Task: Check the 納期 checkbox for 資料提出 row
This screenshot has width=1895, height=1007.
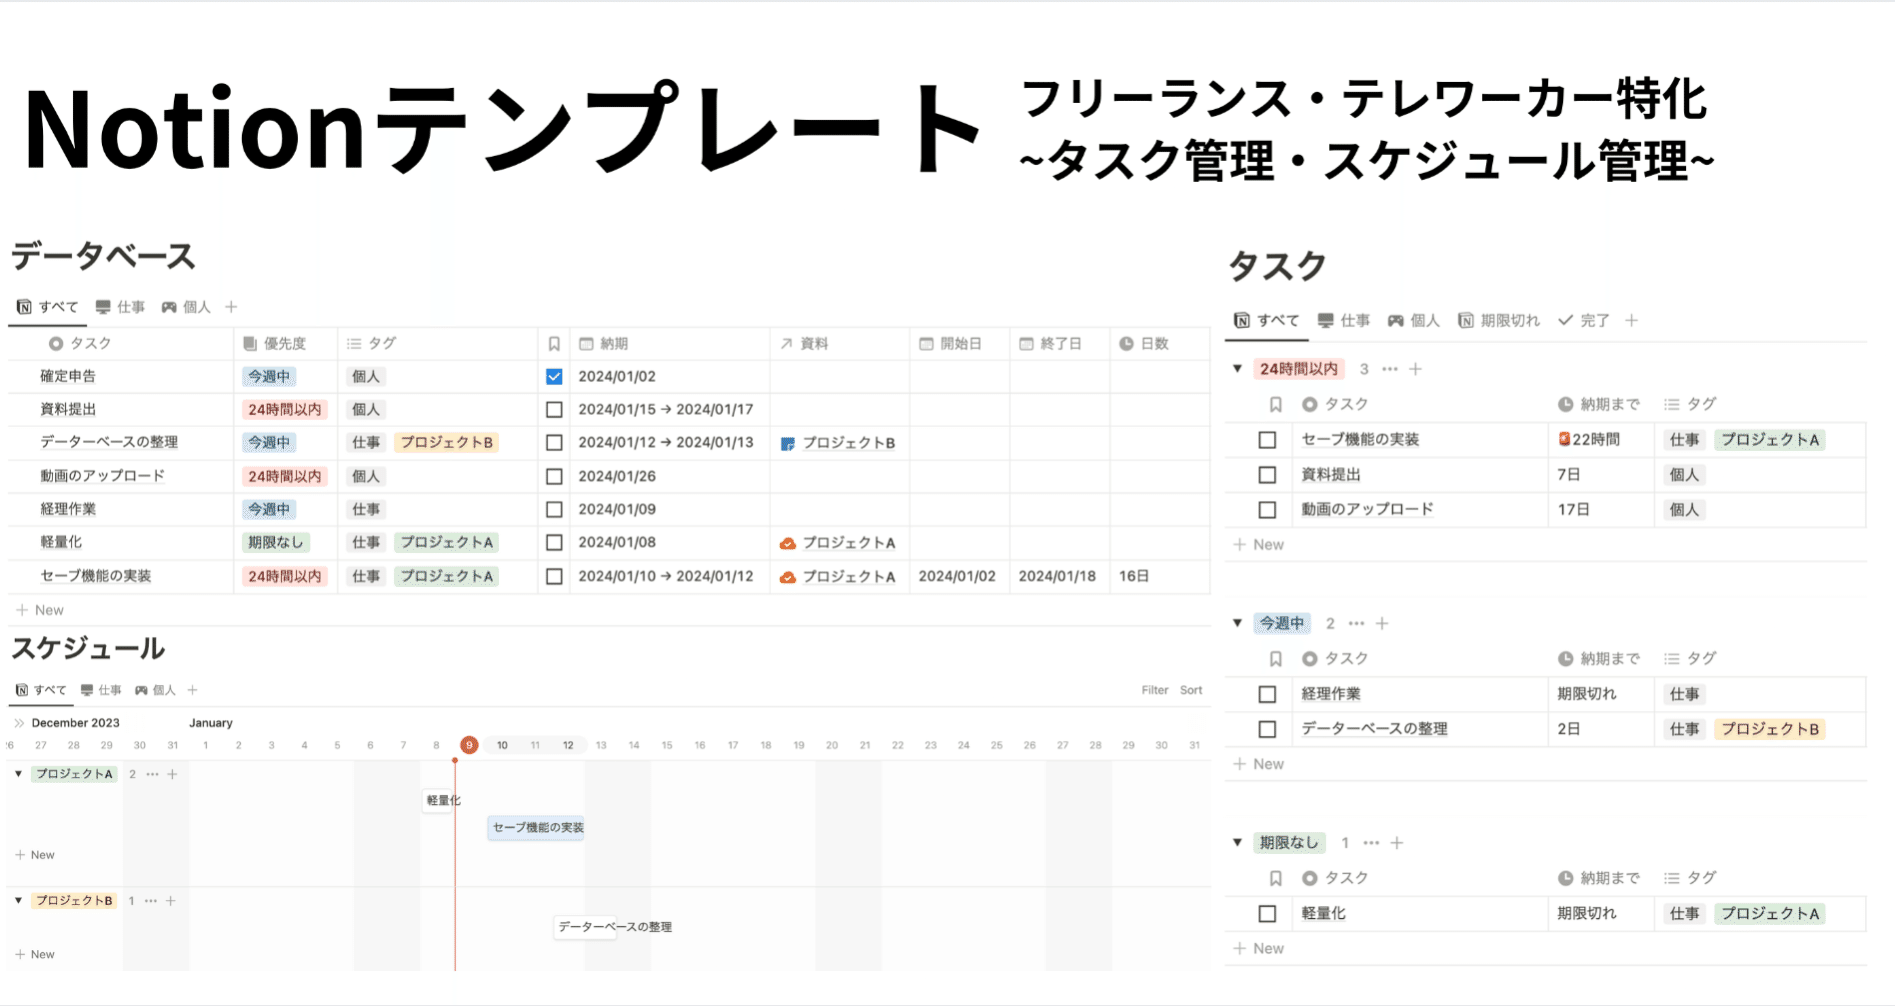Action: (554, 409)
